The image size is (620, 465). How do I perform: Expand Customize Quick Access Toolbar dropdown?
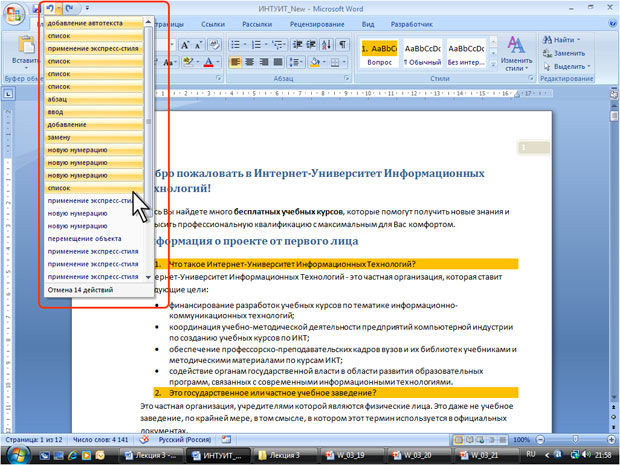tap(87, 8)
